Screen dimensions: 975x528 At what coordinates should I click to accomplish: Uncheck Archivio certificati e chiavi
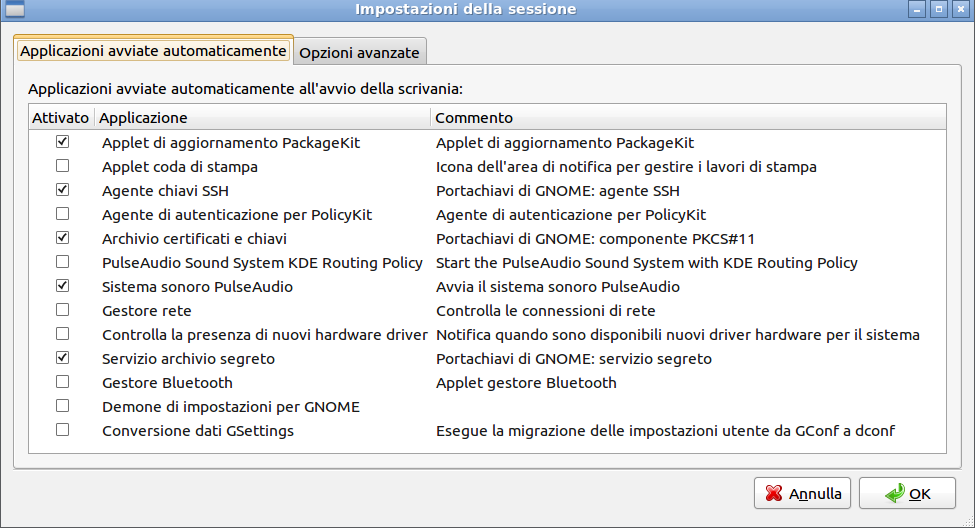coord(63,238)
